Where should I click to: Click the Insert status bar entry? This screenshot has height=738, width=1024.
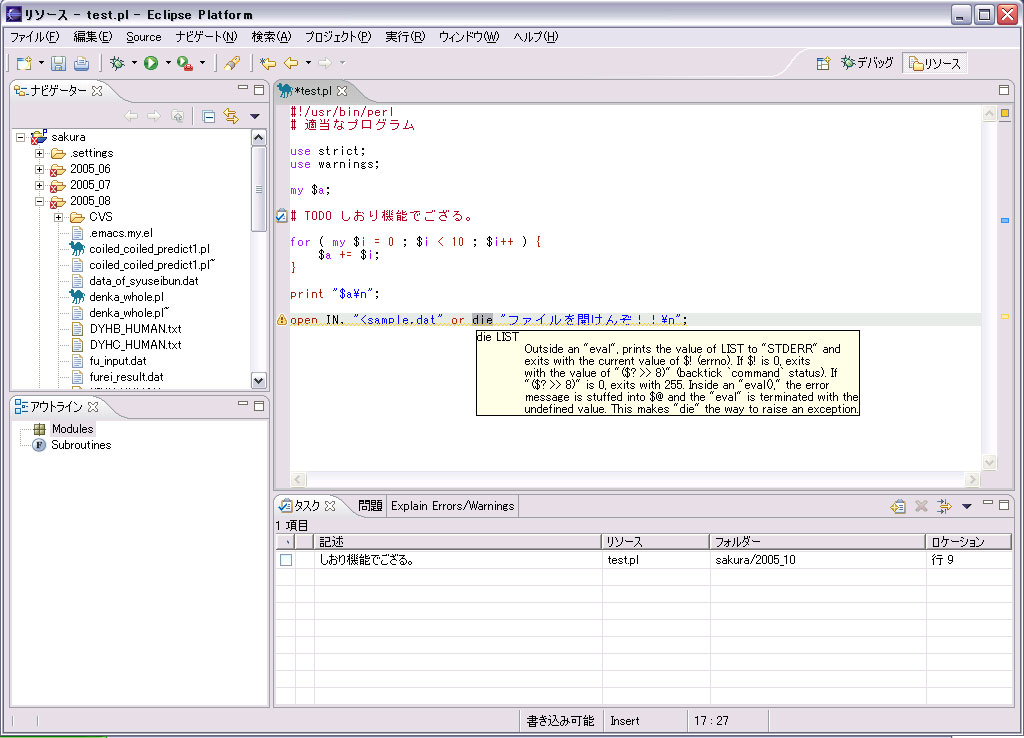pyautogui.click(x=625, y=721)
